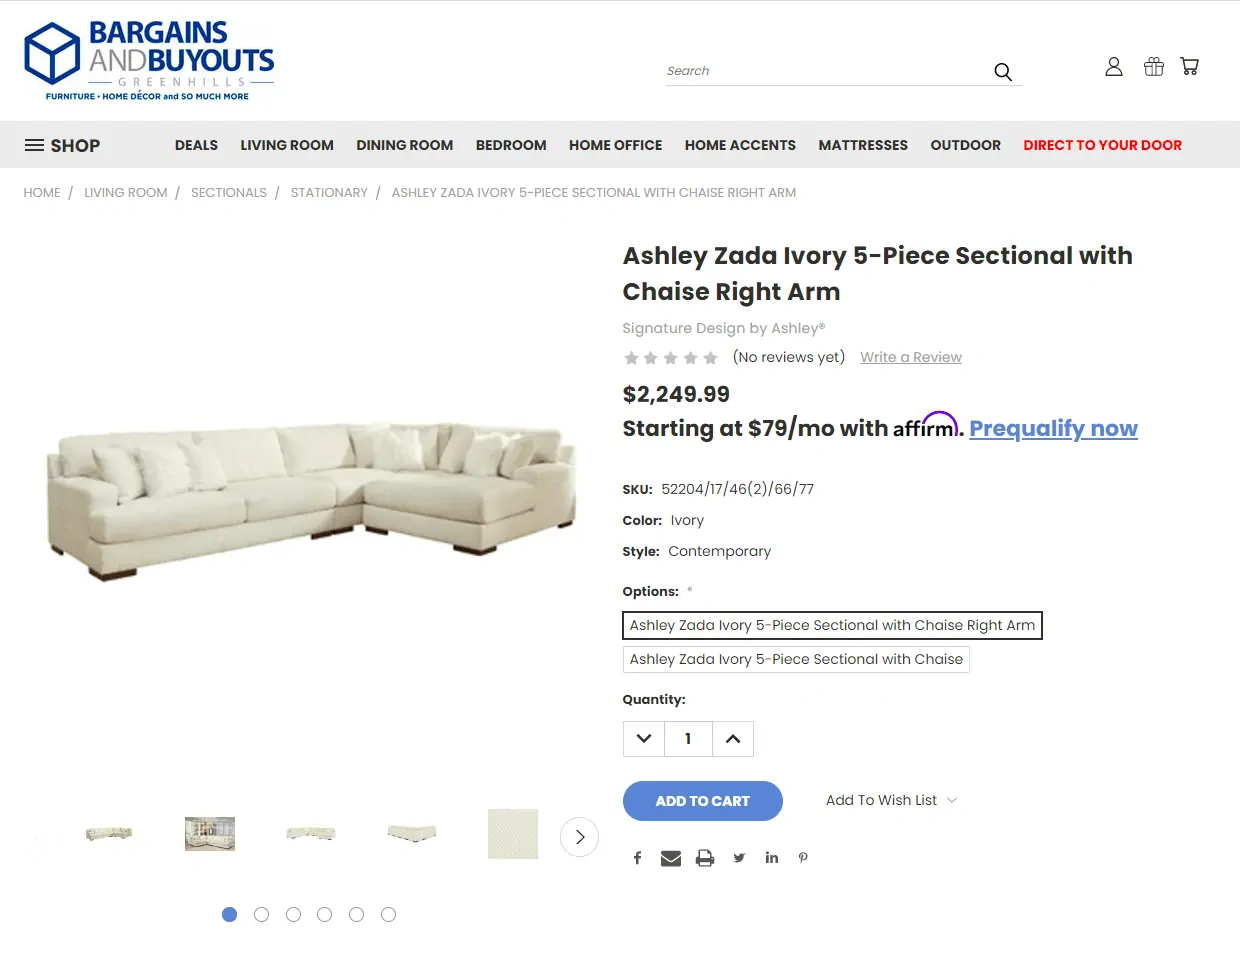The height and width of the screenshot is (961, 1240).
Task: Share on LinkedIn icon
Action: 772,858
